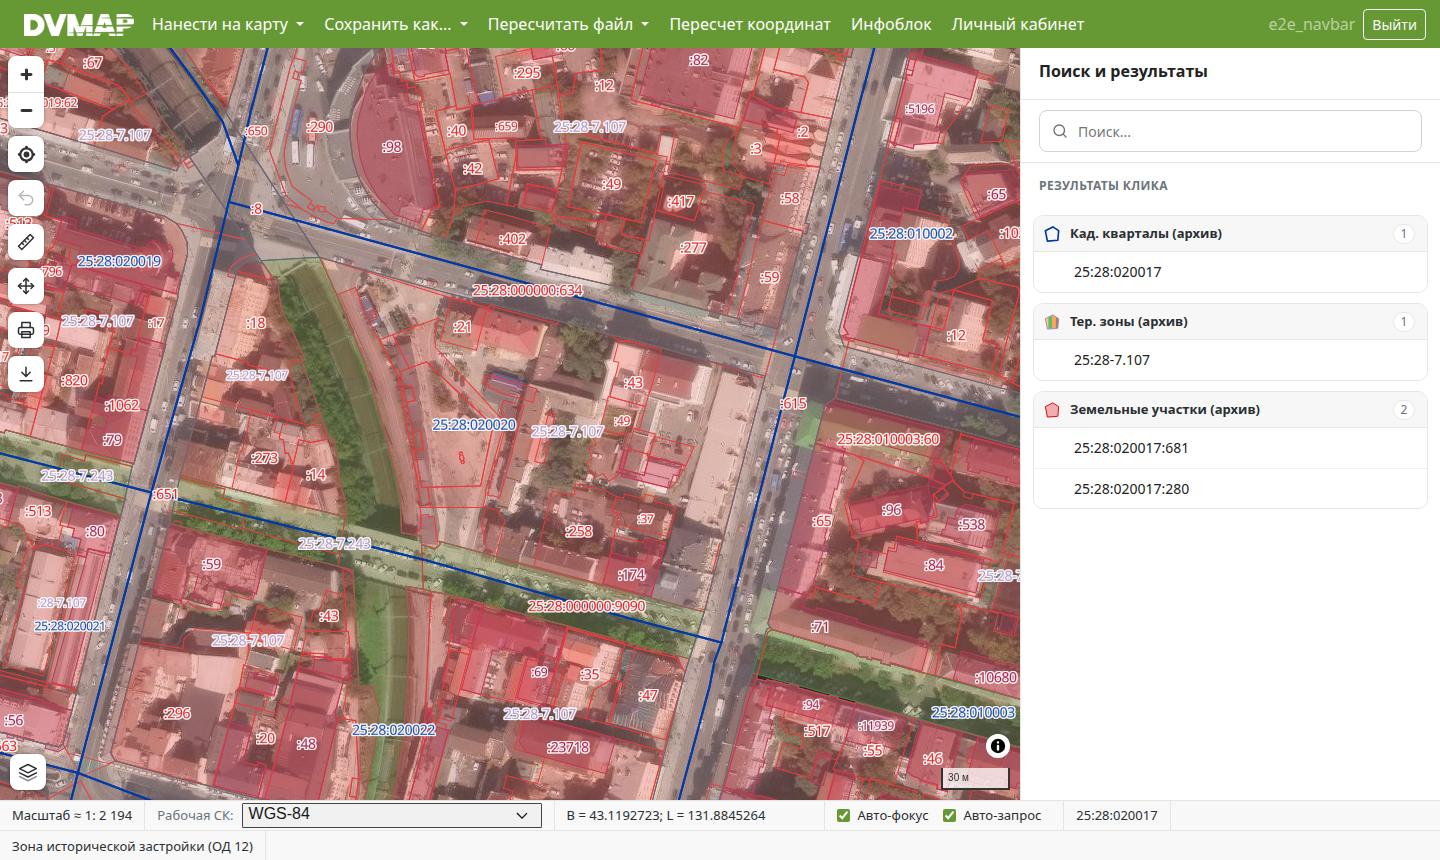The height and width of the screenshot is (860, 1440).
Task: Select zone result 25:28-7.107
Action: (x=1230, y=360)
